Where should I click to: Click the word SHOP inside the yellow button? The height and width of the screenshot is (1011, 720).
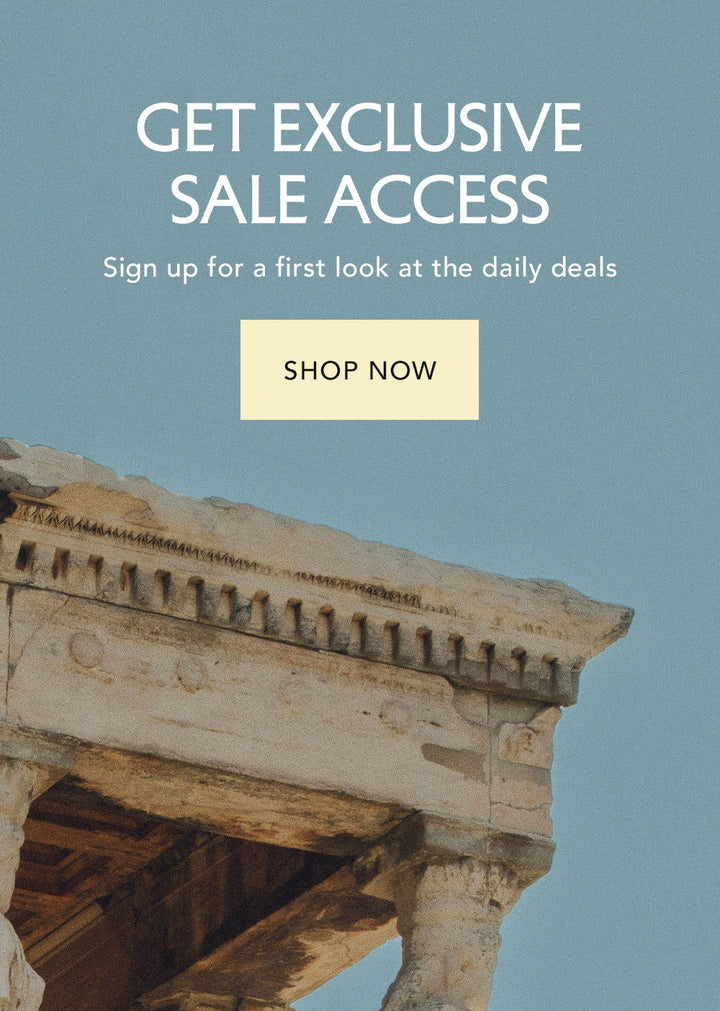(321, 370)
